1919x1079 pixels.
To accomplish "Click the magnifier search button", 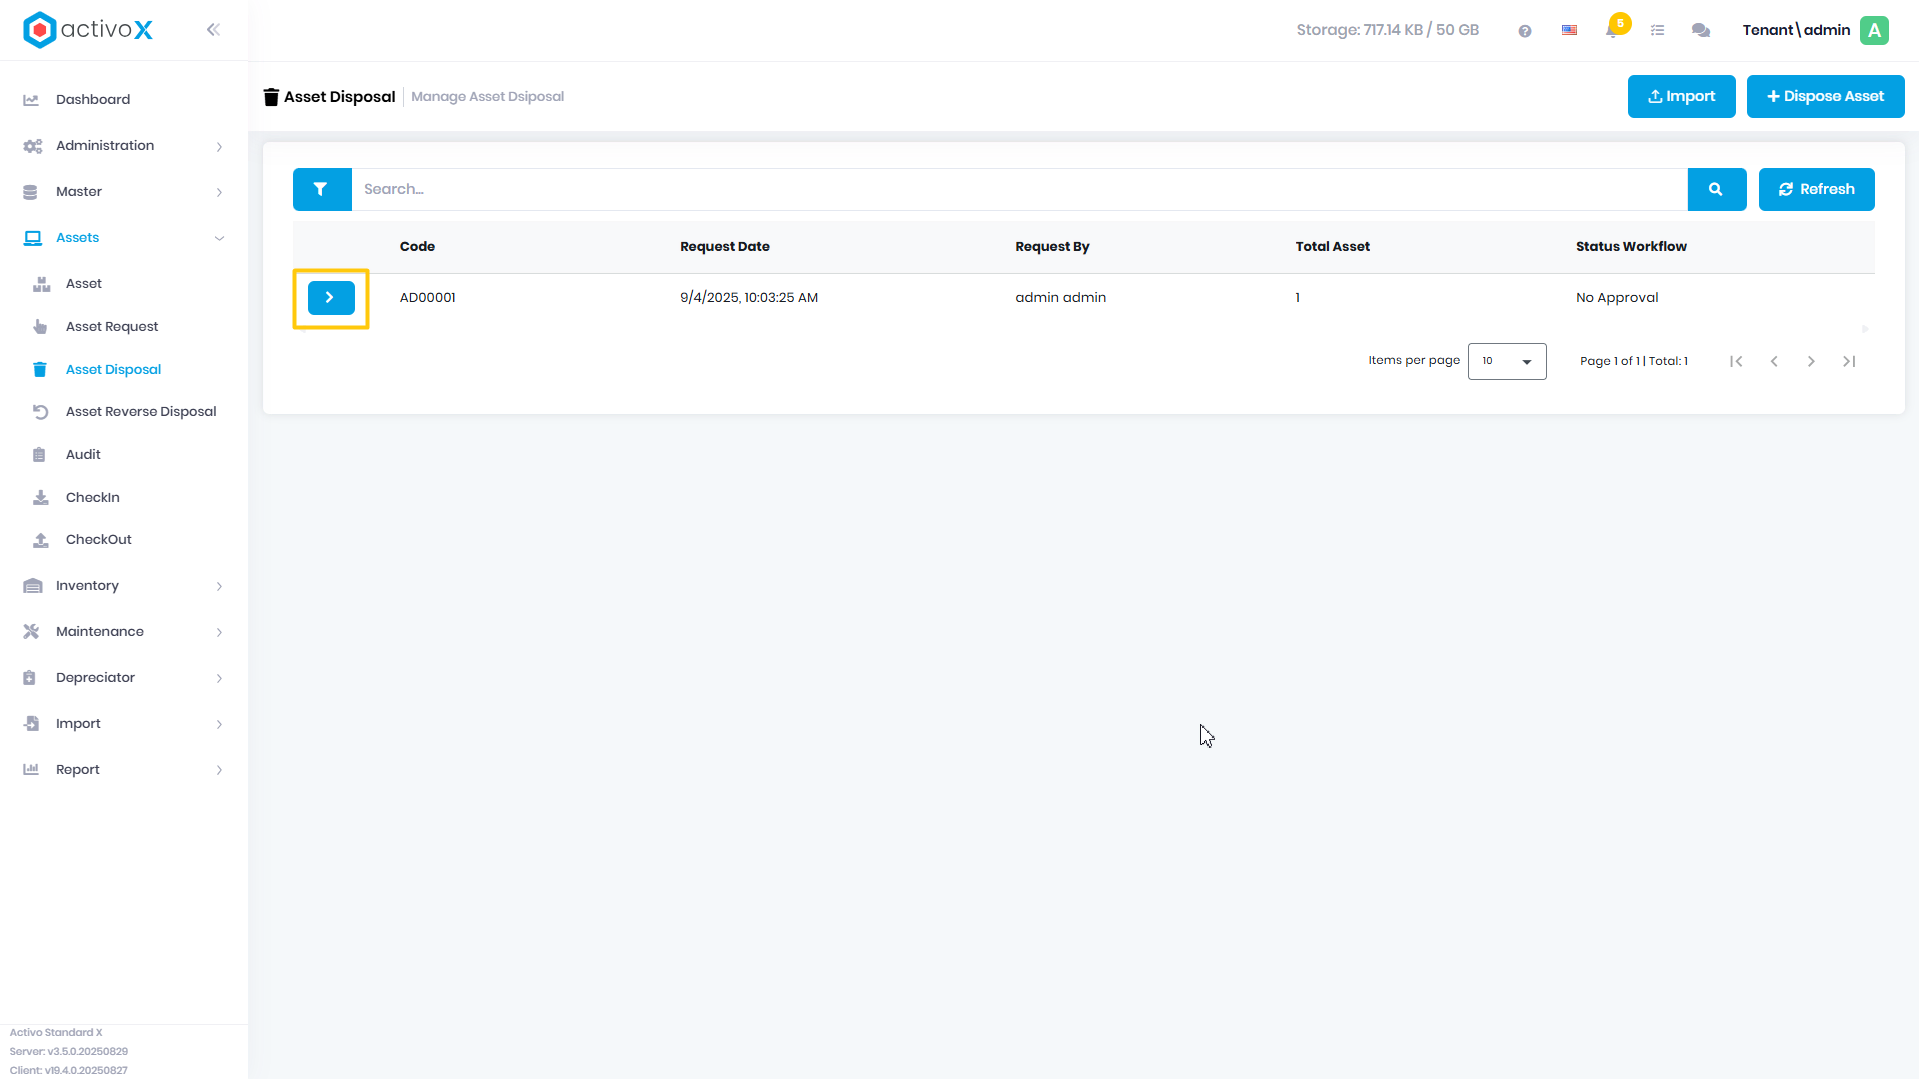I will (1716, 189).
